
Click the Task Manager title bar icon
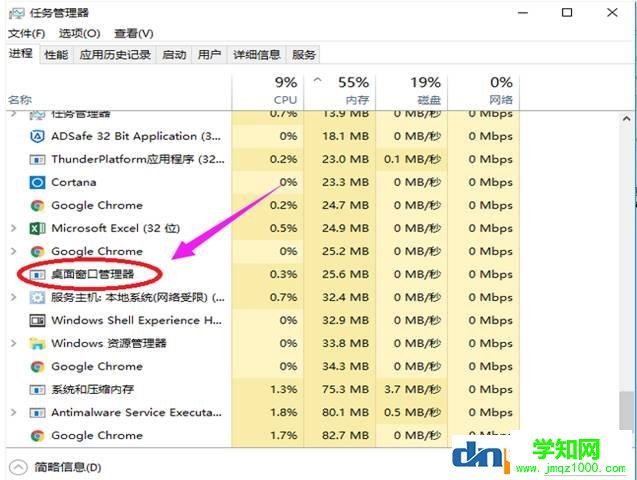coord(17,13)
